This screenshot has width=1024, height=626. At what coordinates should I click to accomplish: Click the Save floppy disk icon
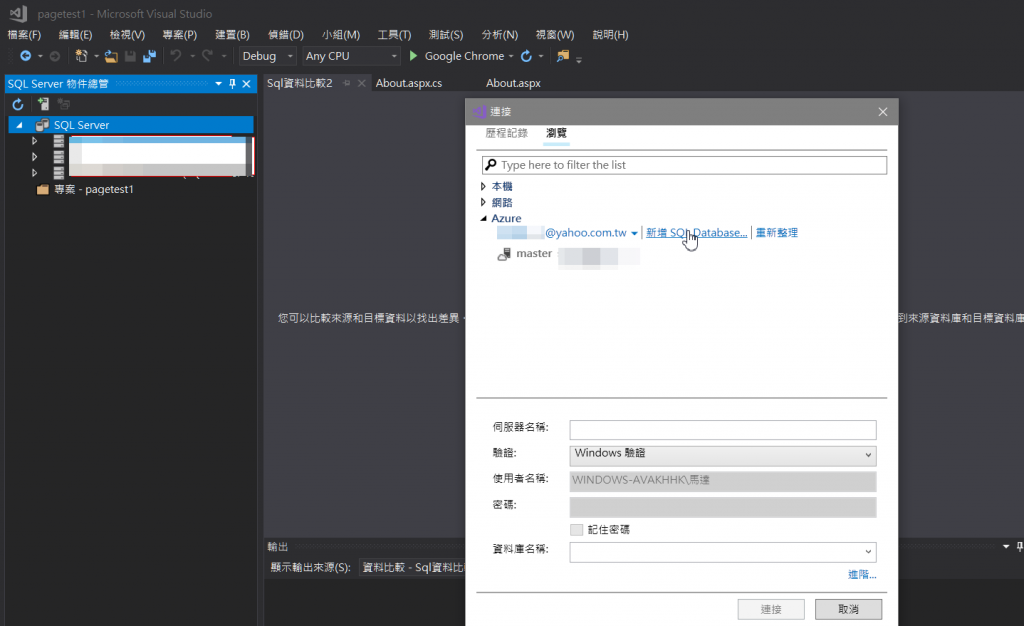pos(131,57)
